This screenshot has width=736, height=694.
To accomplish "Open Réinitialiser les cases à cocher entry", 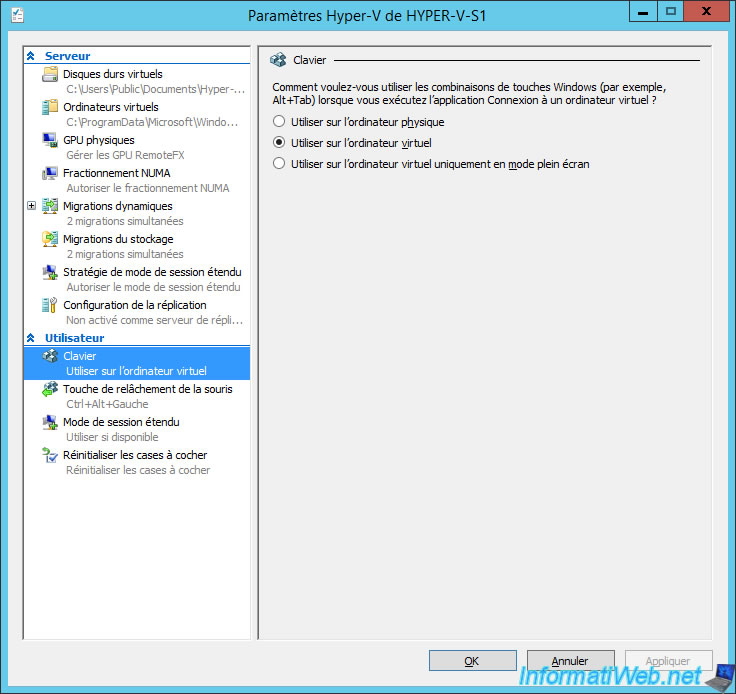I will pyautogui.click(x=135, y=455).
